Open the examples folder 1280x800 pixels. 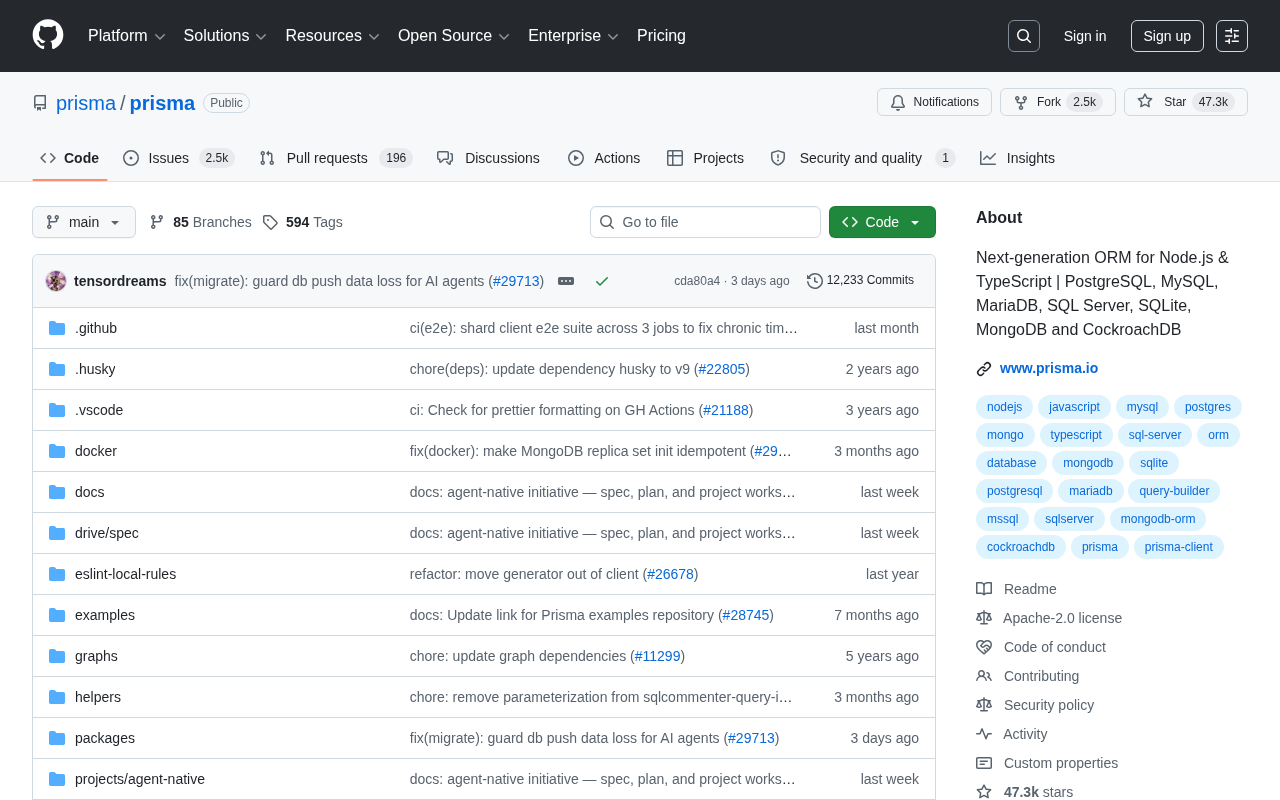[x=106, y=615]
